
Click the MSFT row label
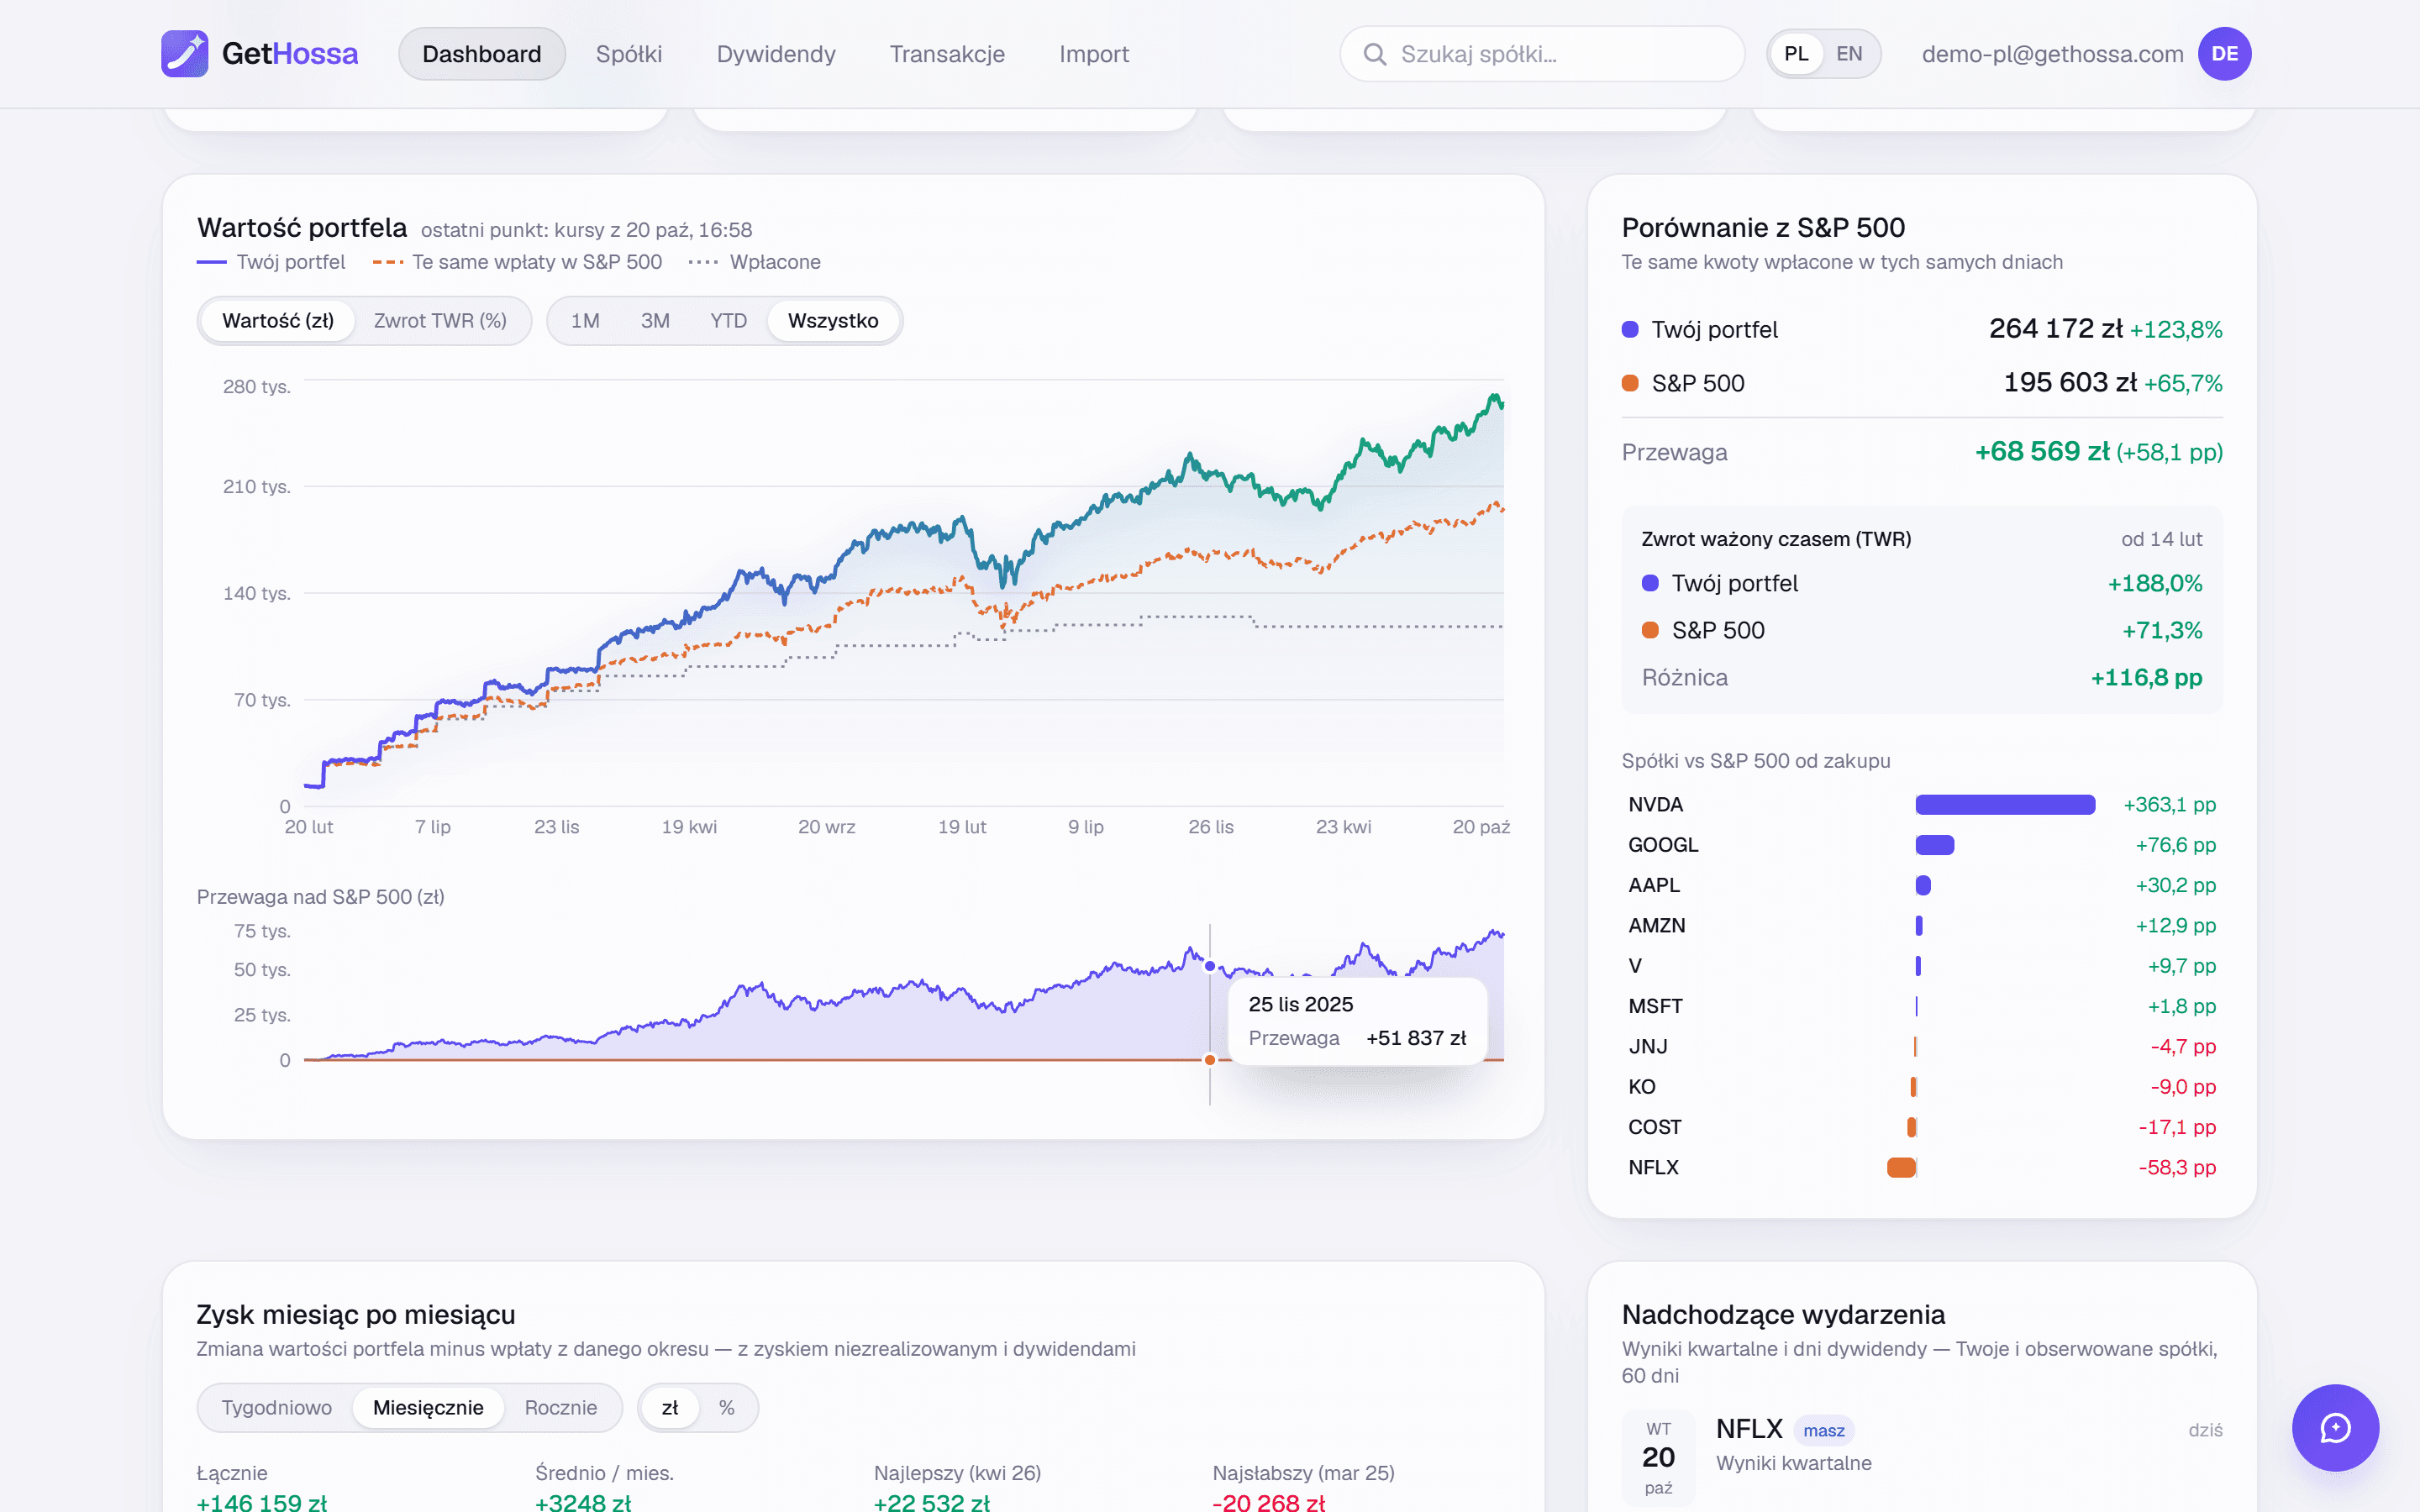[1655, 1006]
